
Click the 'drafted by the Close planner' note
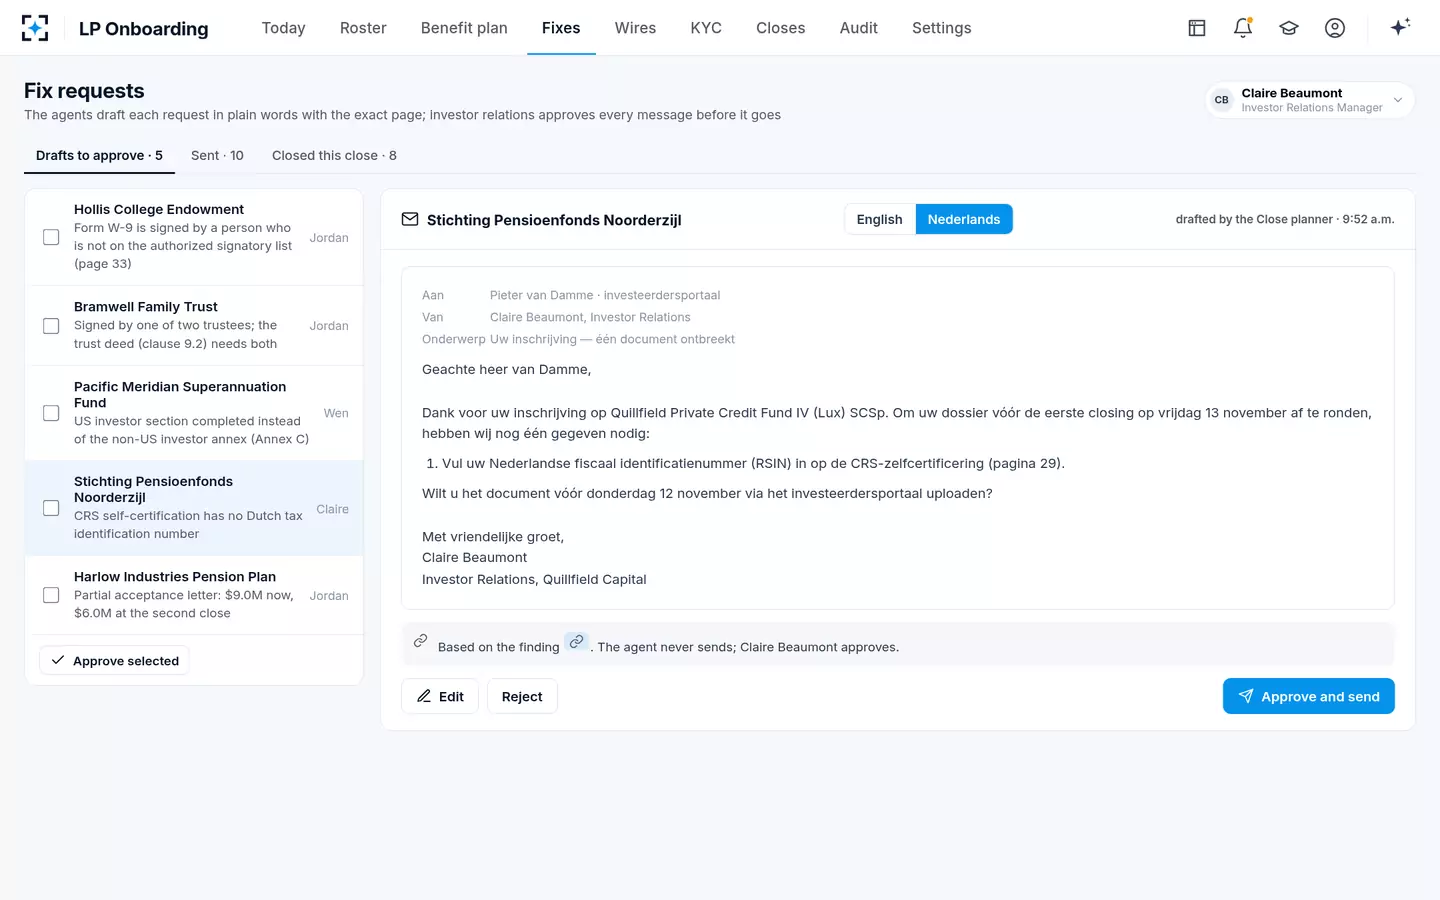(x=1285, y=219)
